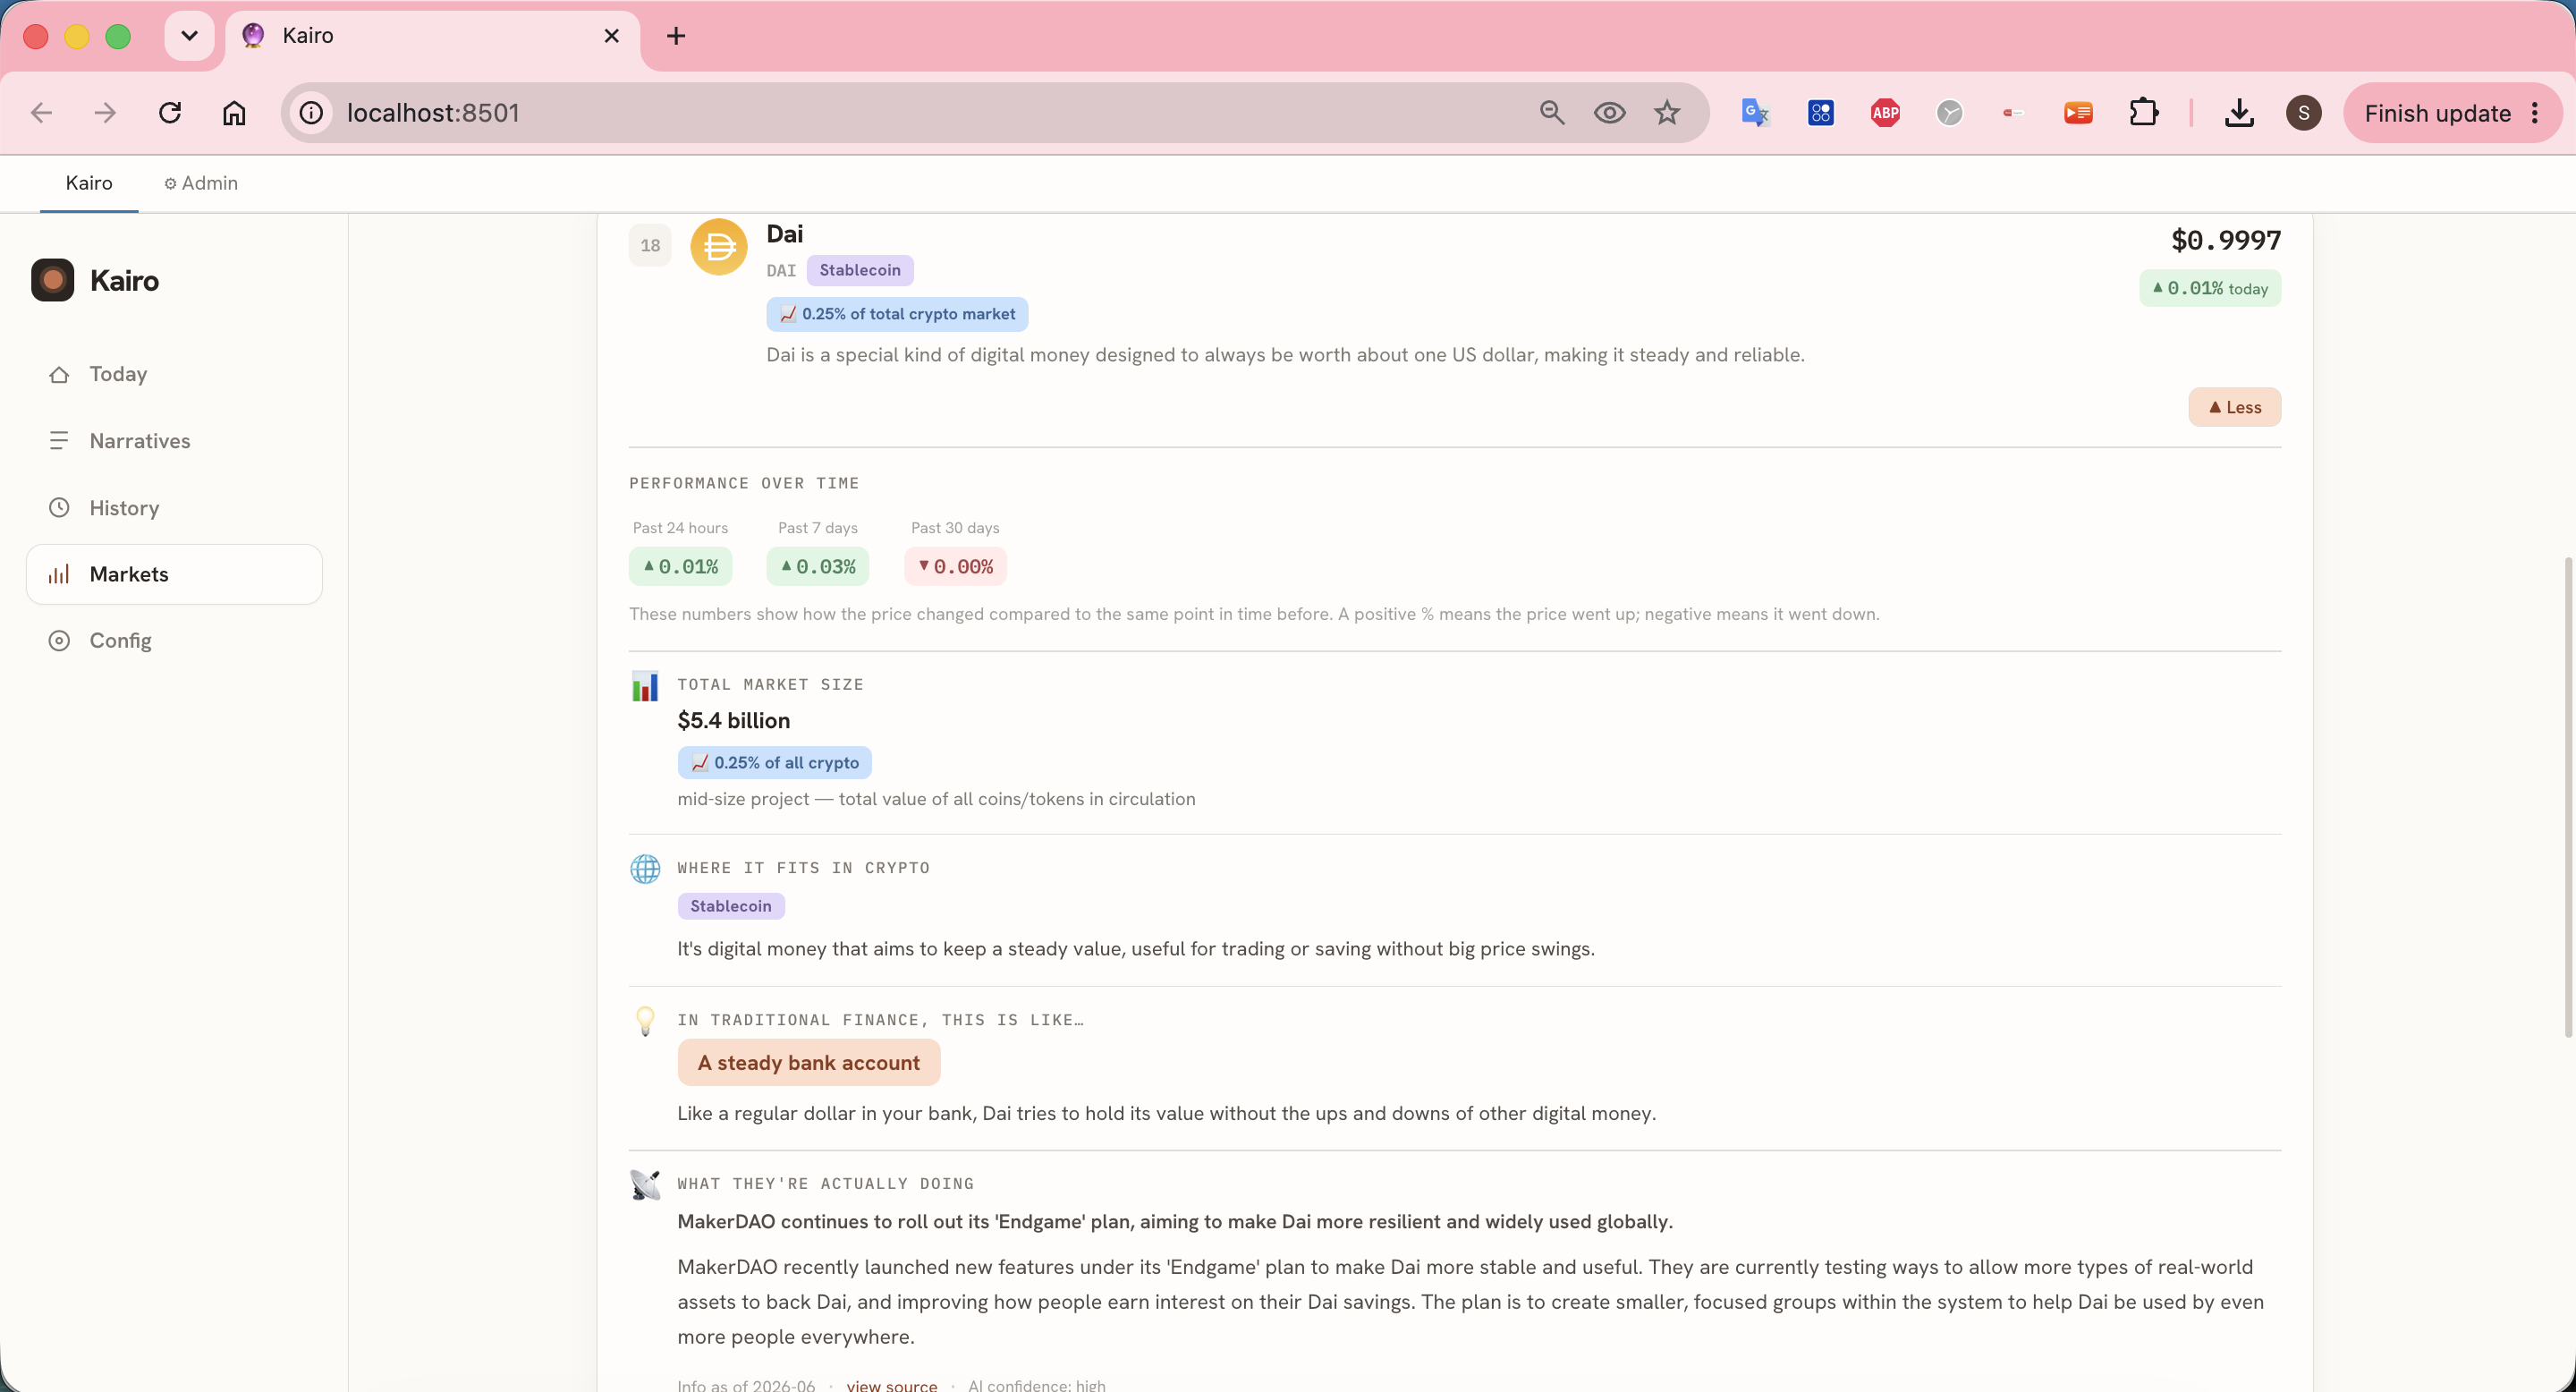Click the globe icon beside Where It Fits

click(645, 869)
